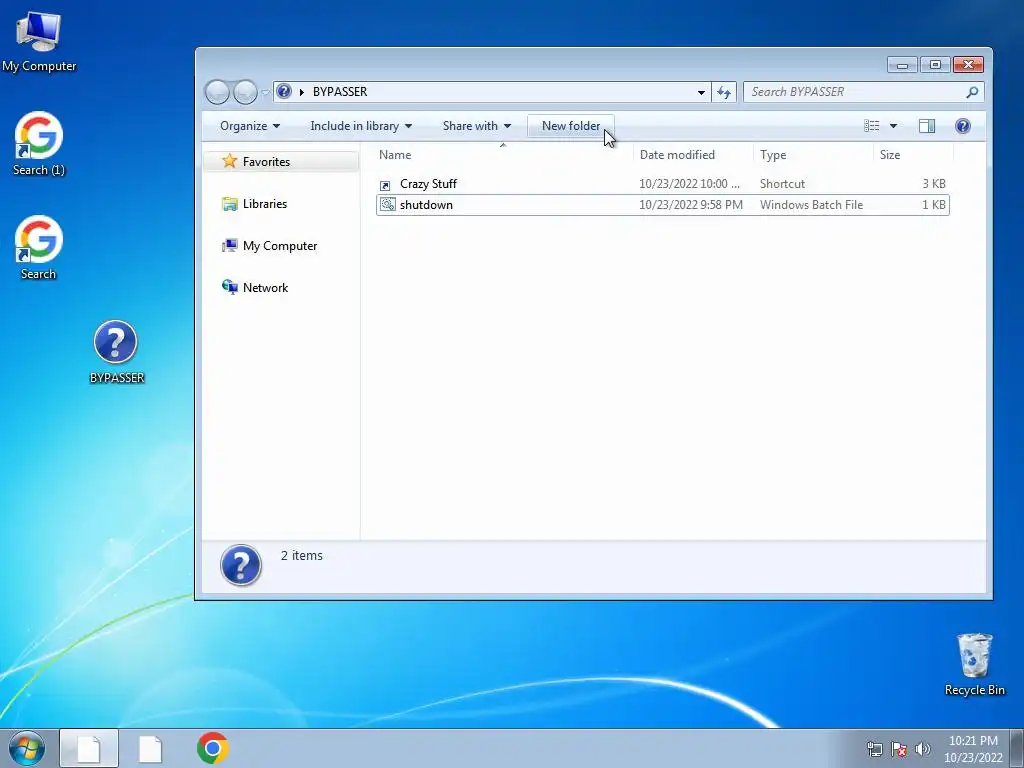Click the Show desktop strip
This screenshot has width=1024, height=768.
[1017, 748]
